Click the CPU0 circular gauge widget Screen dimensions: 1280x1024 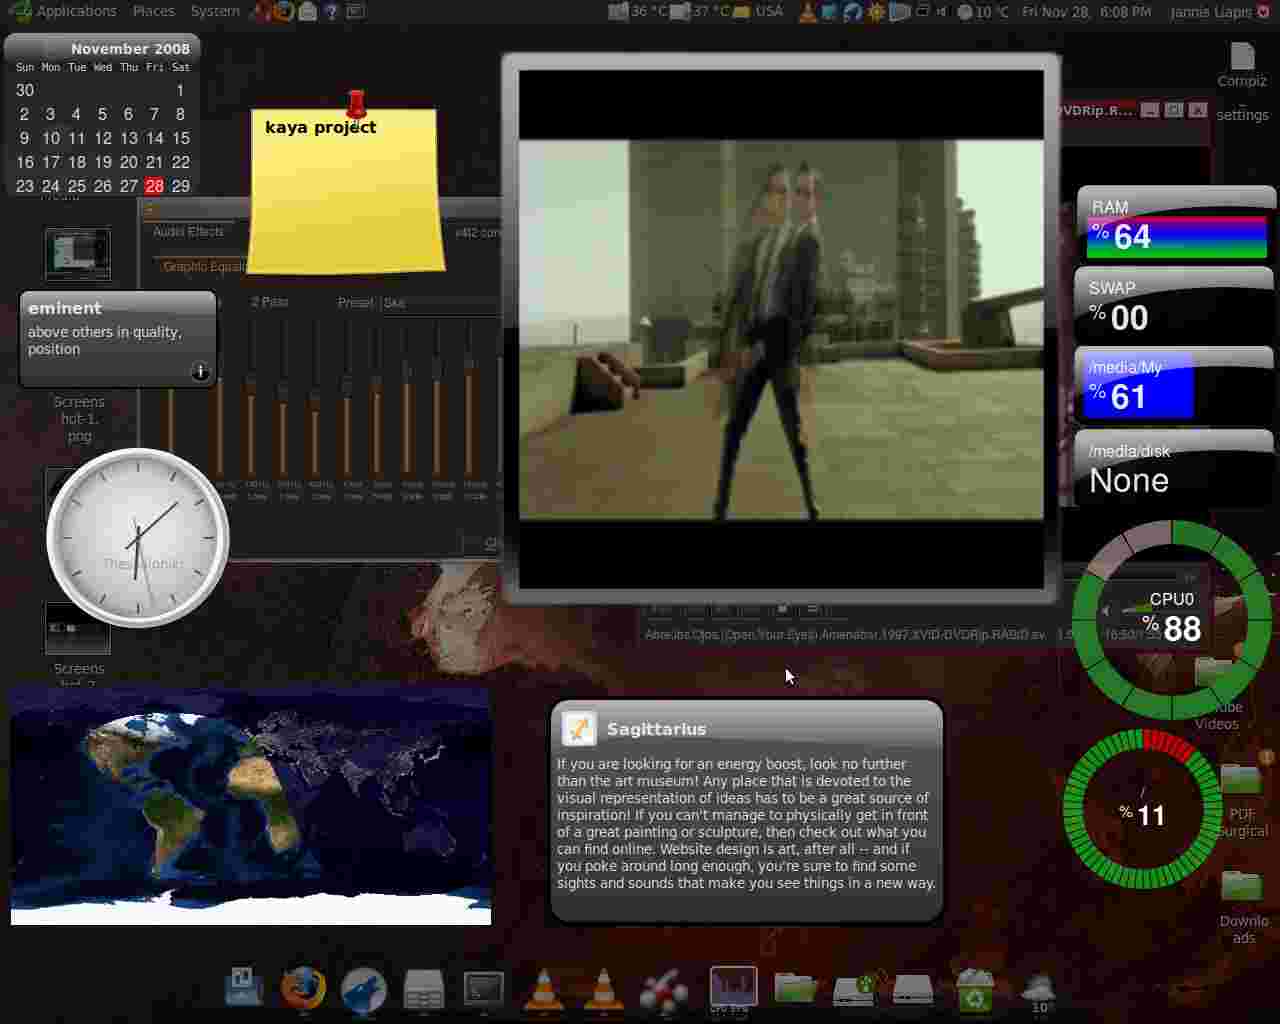1172,618
